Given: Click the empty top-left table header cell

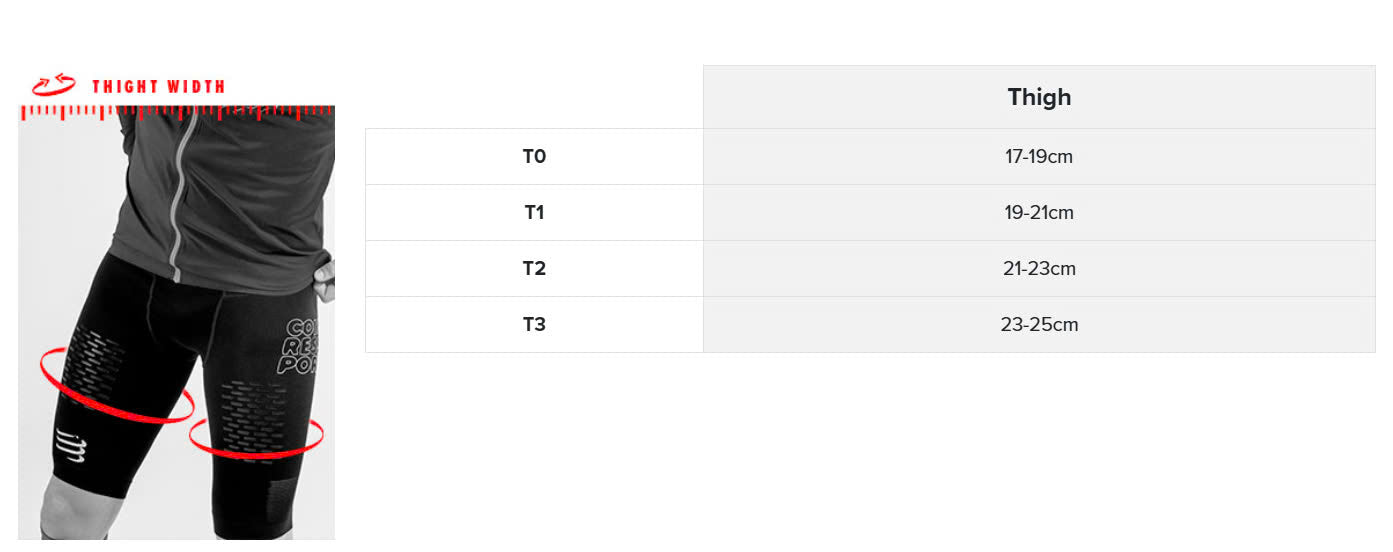Looking at the screenshot, I should click(534, 97).
